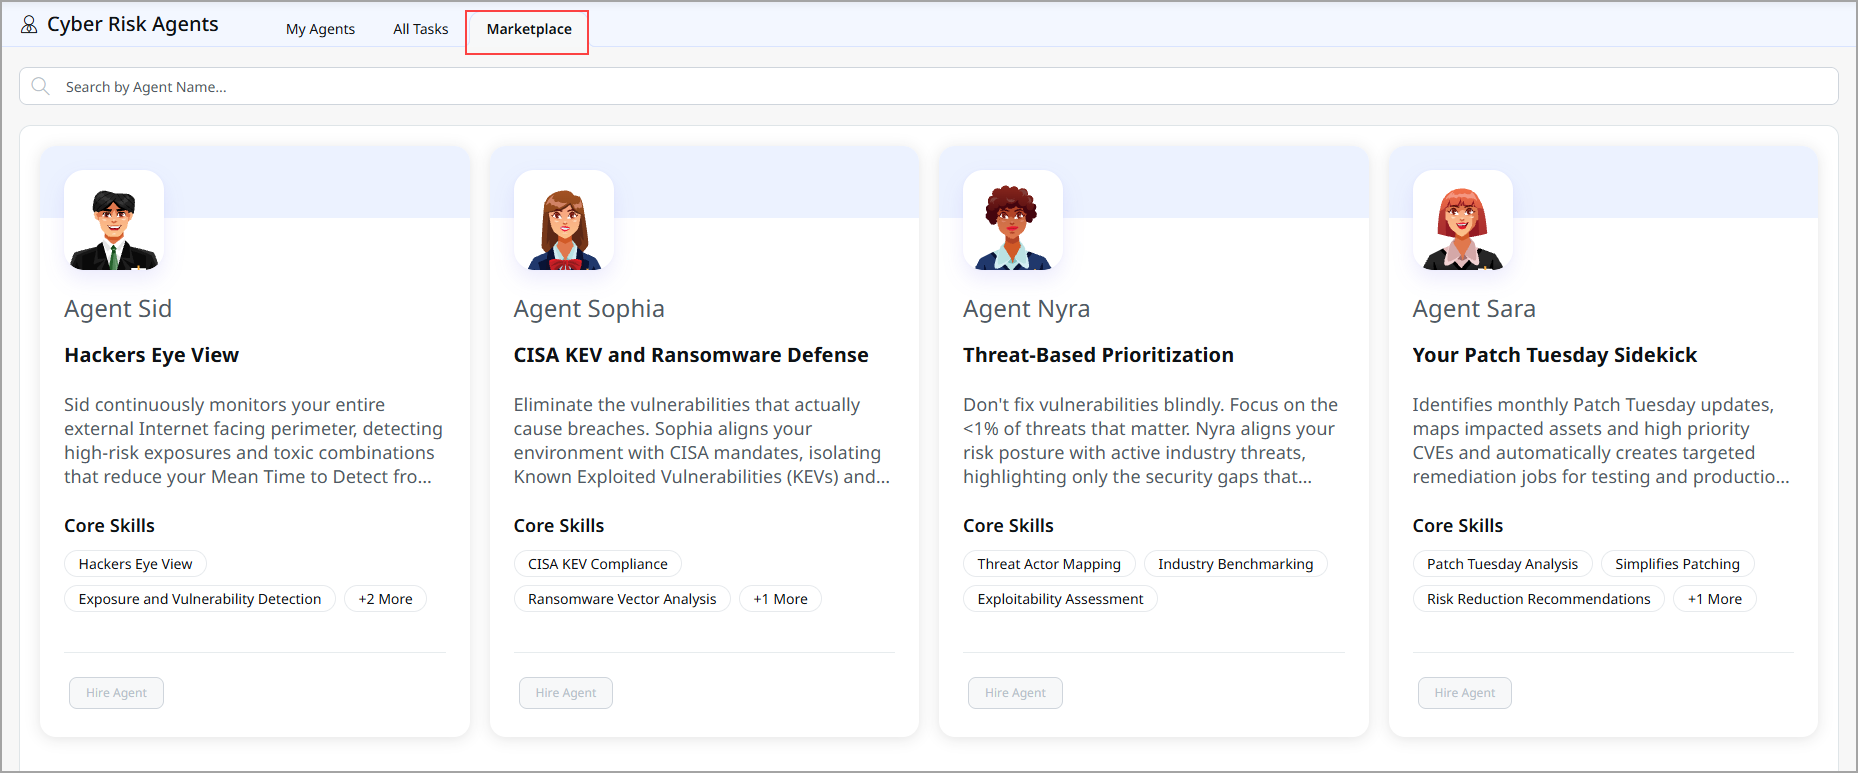Click the search magnifier icon
Screen dimensions: 1858x773
coord(40,86)
